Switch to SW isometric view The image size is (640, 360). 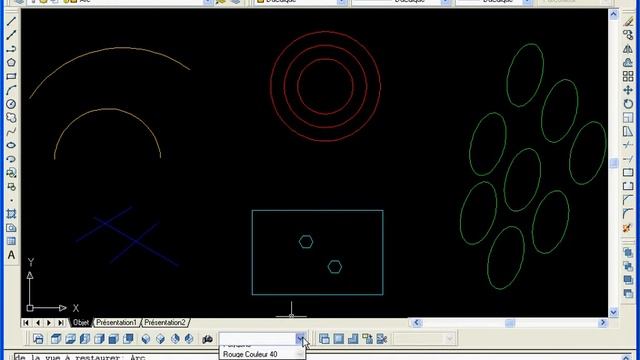coord(146,339)
